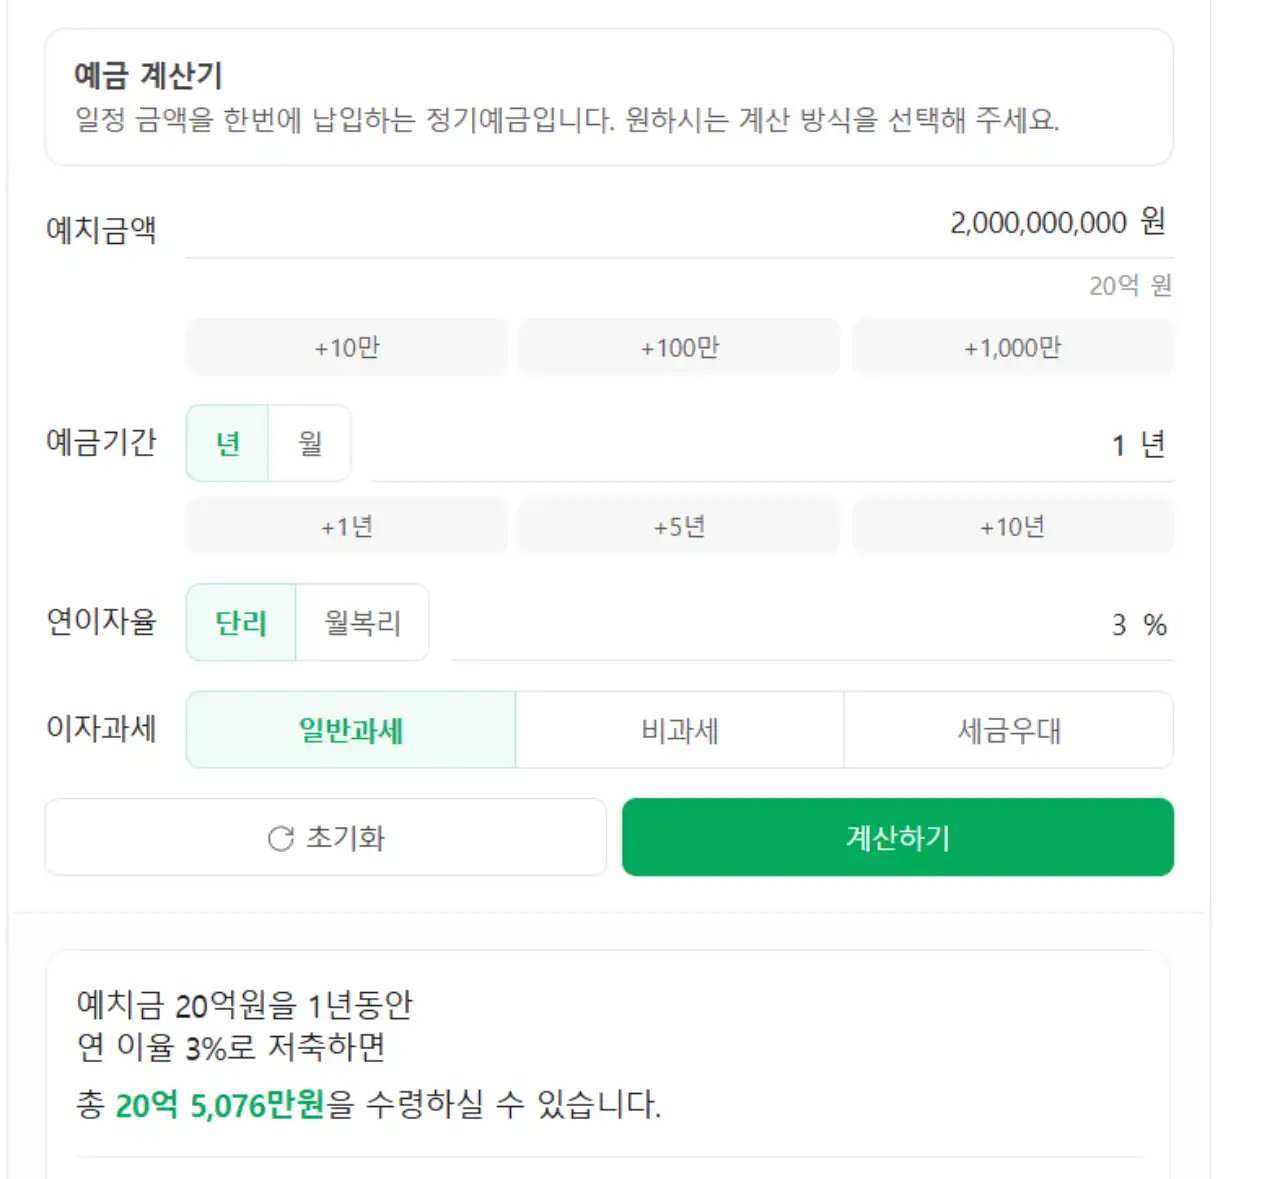Select 월복리 monthly compound interest
The image size is (1280, 1179).
click(x=363, y=623)
